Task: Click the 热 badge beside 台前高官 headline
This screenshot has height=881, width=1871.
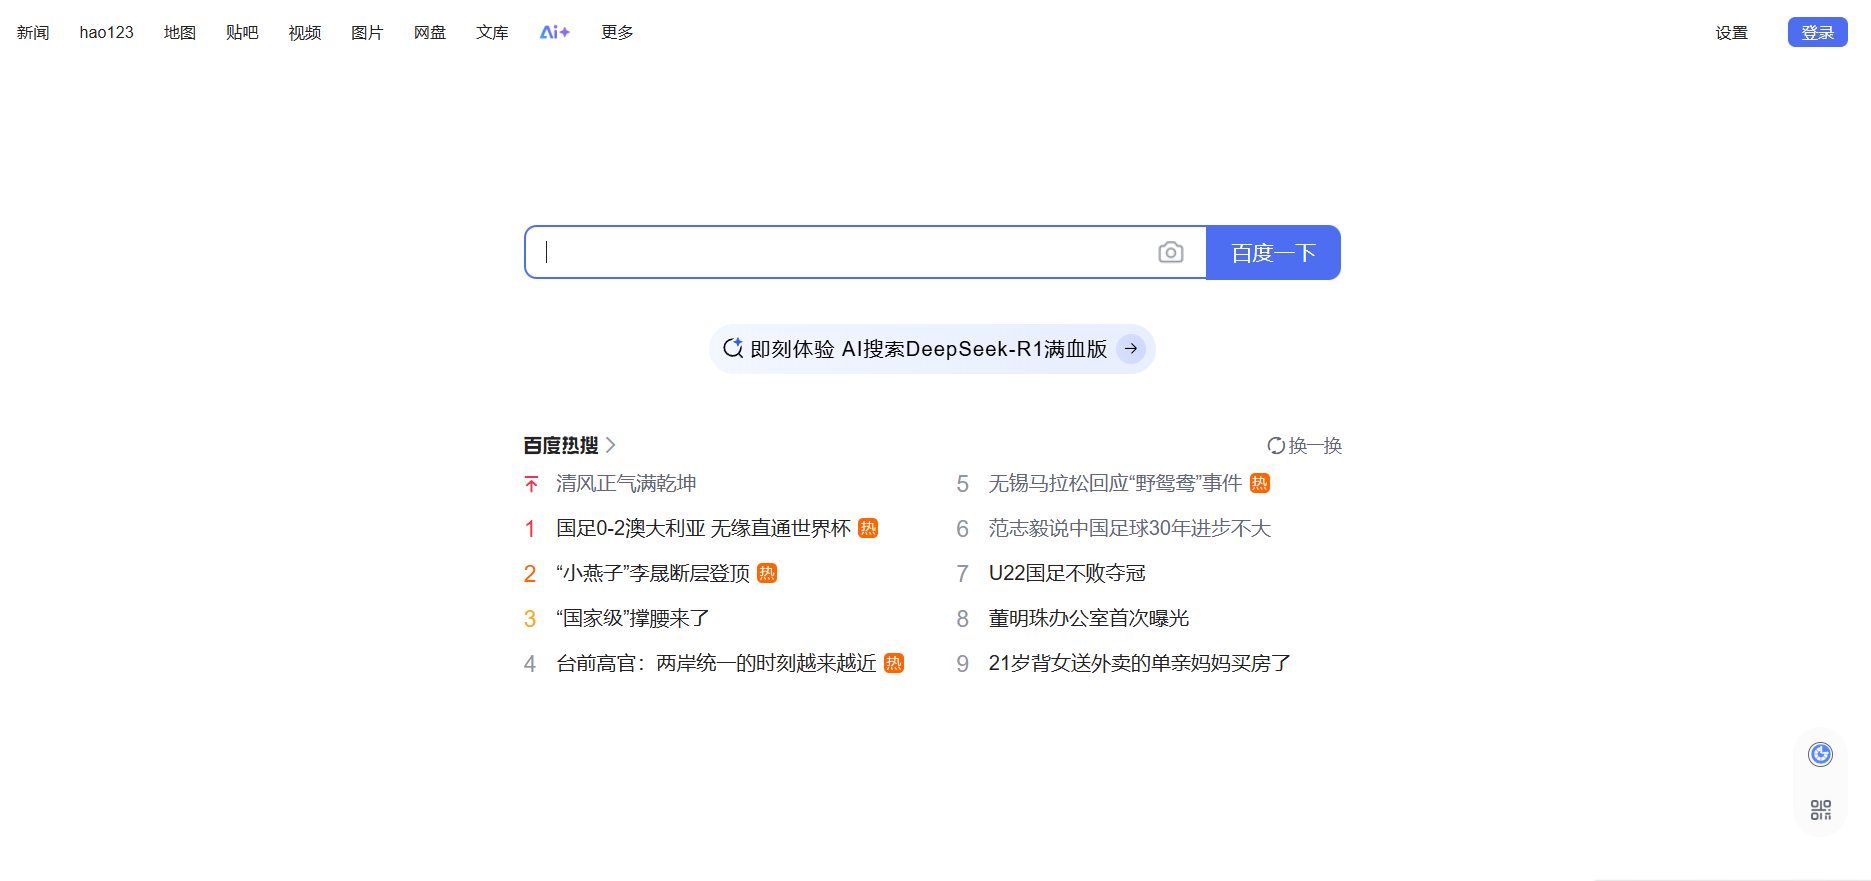Action: tap(894, 663)
